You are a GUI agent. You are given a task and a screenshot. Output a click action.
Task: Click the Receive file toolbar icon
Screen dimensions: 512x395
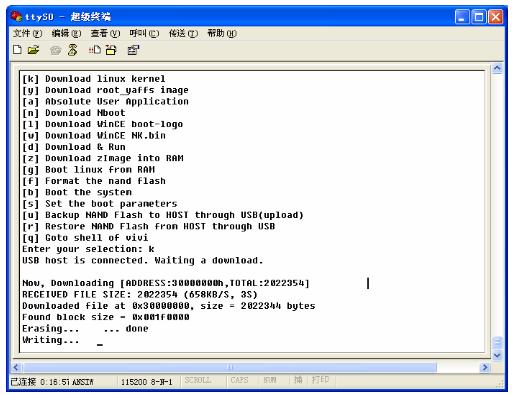tap(111, 50)
